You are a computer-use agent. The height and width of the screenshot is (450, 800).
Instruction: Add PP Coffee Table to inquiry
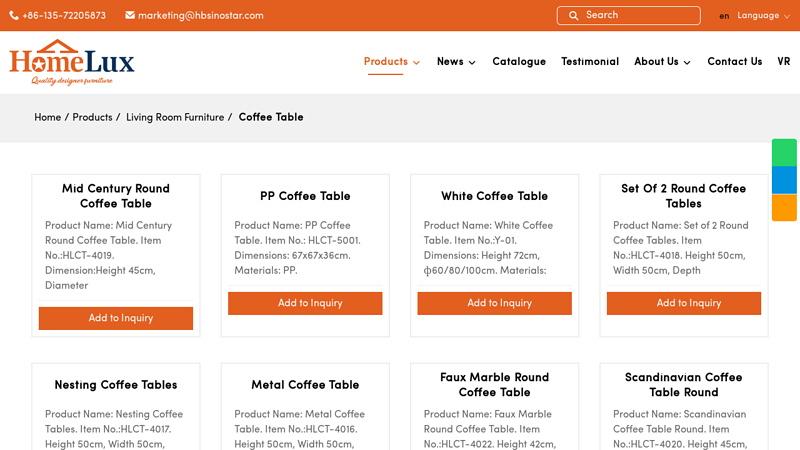pyautogui.click(x=305, y=303)
